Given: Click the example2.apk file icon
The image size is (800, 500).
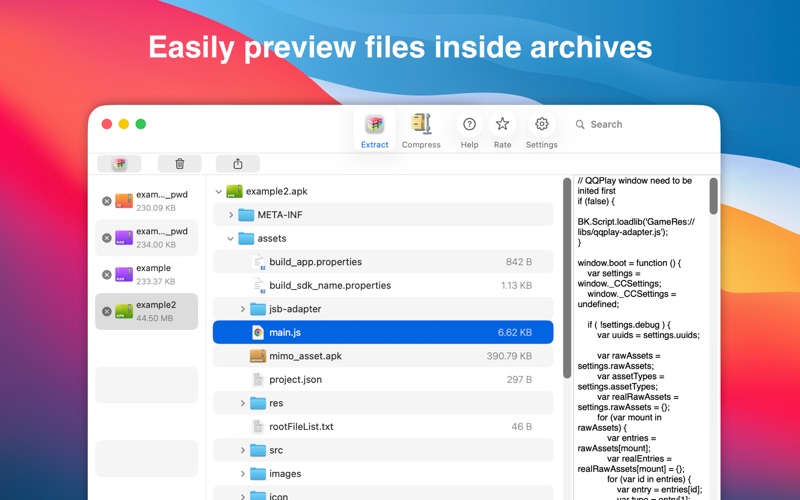Looking at the screenshot, I should (234, 191).
